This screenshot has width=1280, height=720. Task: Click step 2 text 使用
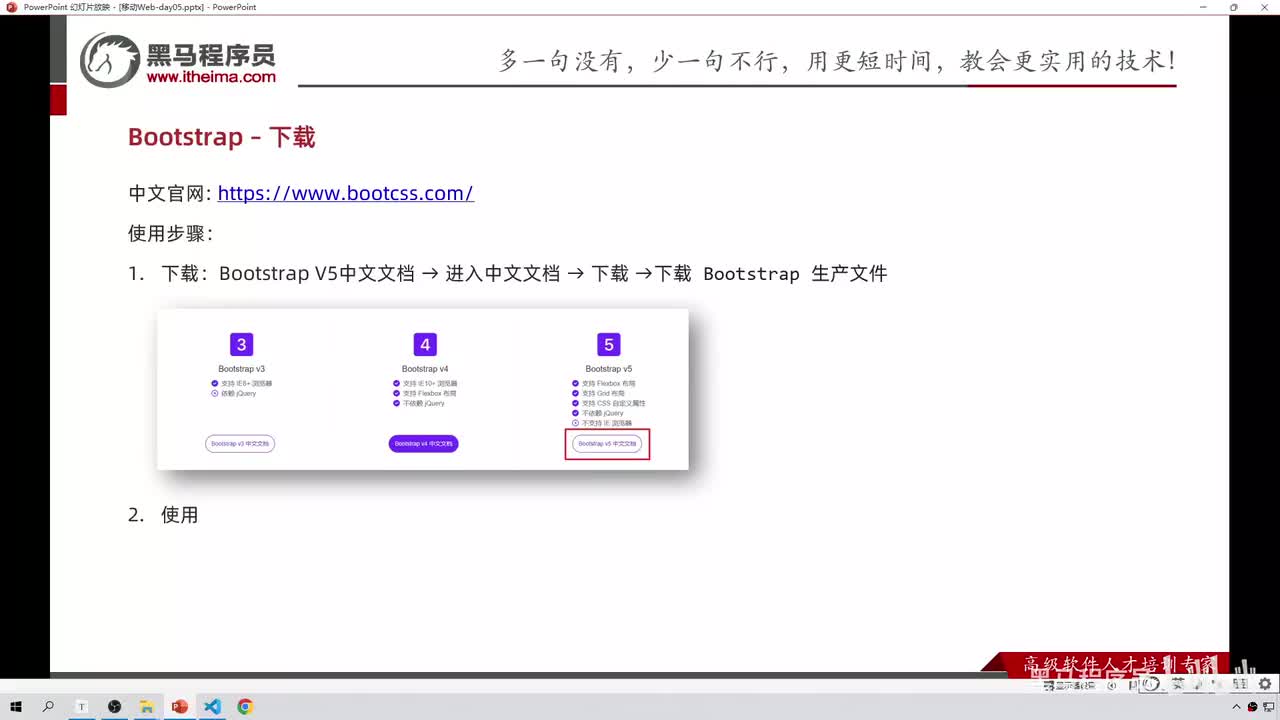[180, 515]
